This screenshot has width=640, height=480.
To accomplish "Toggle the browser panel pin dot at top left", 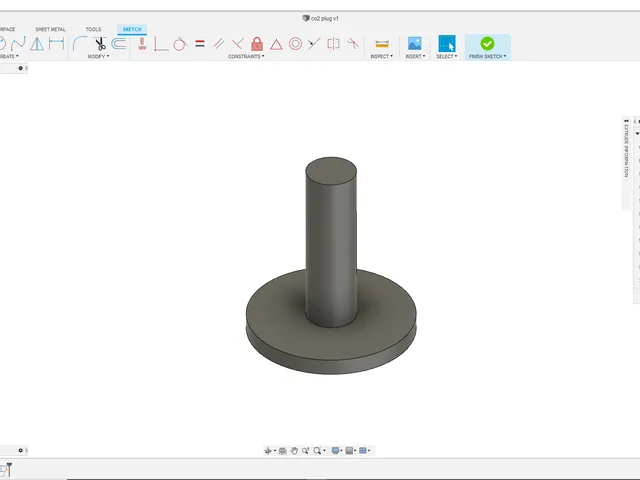I will (x=20, y=68).
